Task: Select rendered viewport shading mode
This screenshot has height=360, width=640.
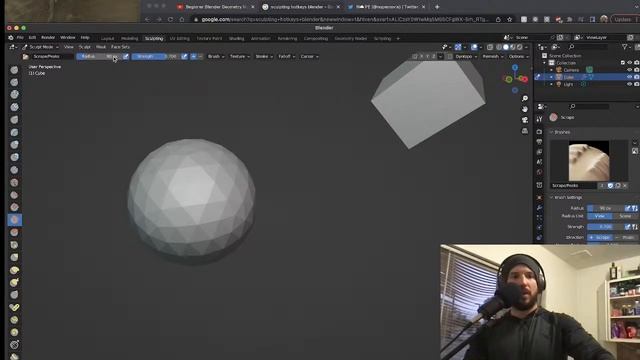Action: tap(520, 47)
